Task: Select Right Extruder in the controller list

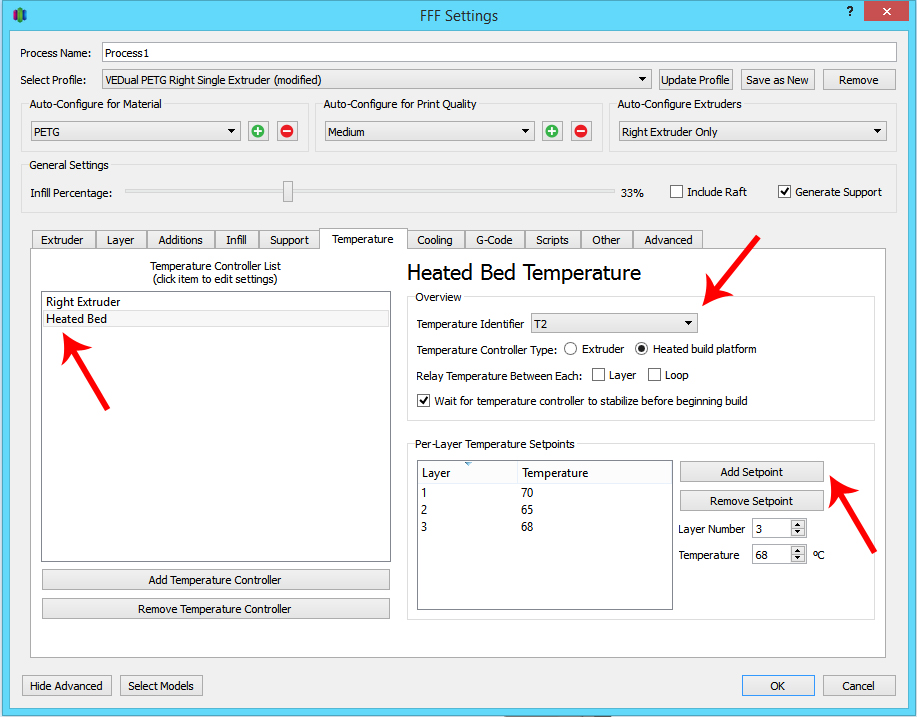Action: (84, 302)
